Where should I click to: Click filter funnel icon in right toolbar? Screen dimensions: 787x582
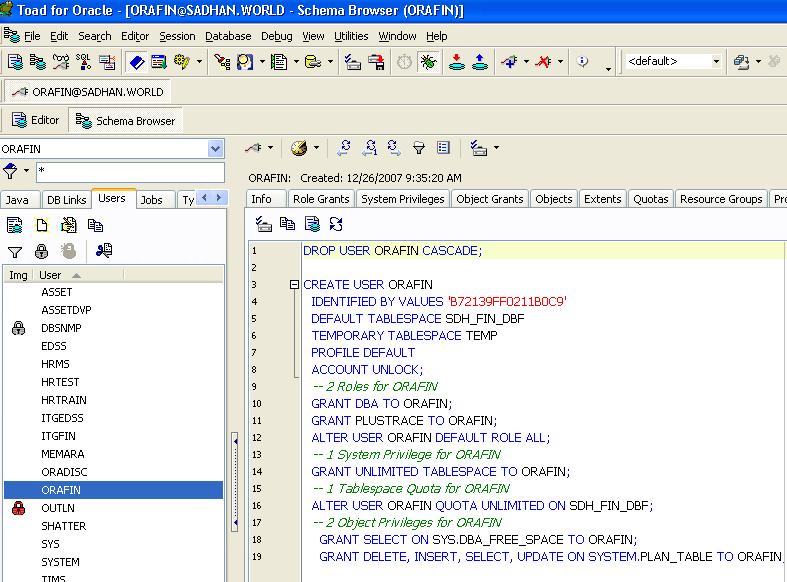pyautogui.click(x=419, y=148)
